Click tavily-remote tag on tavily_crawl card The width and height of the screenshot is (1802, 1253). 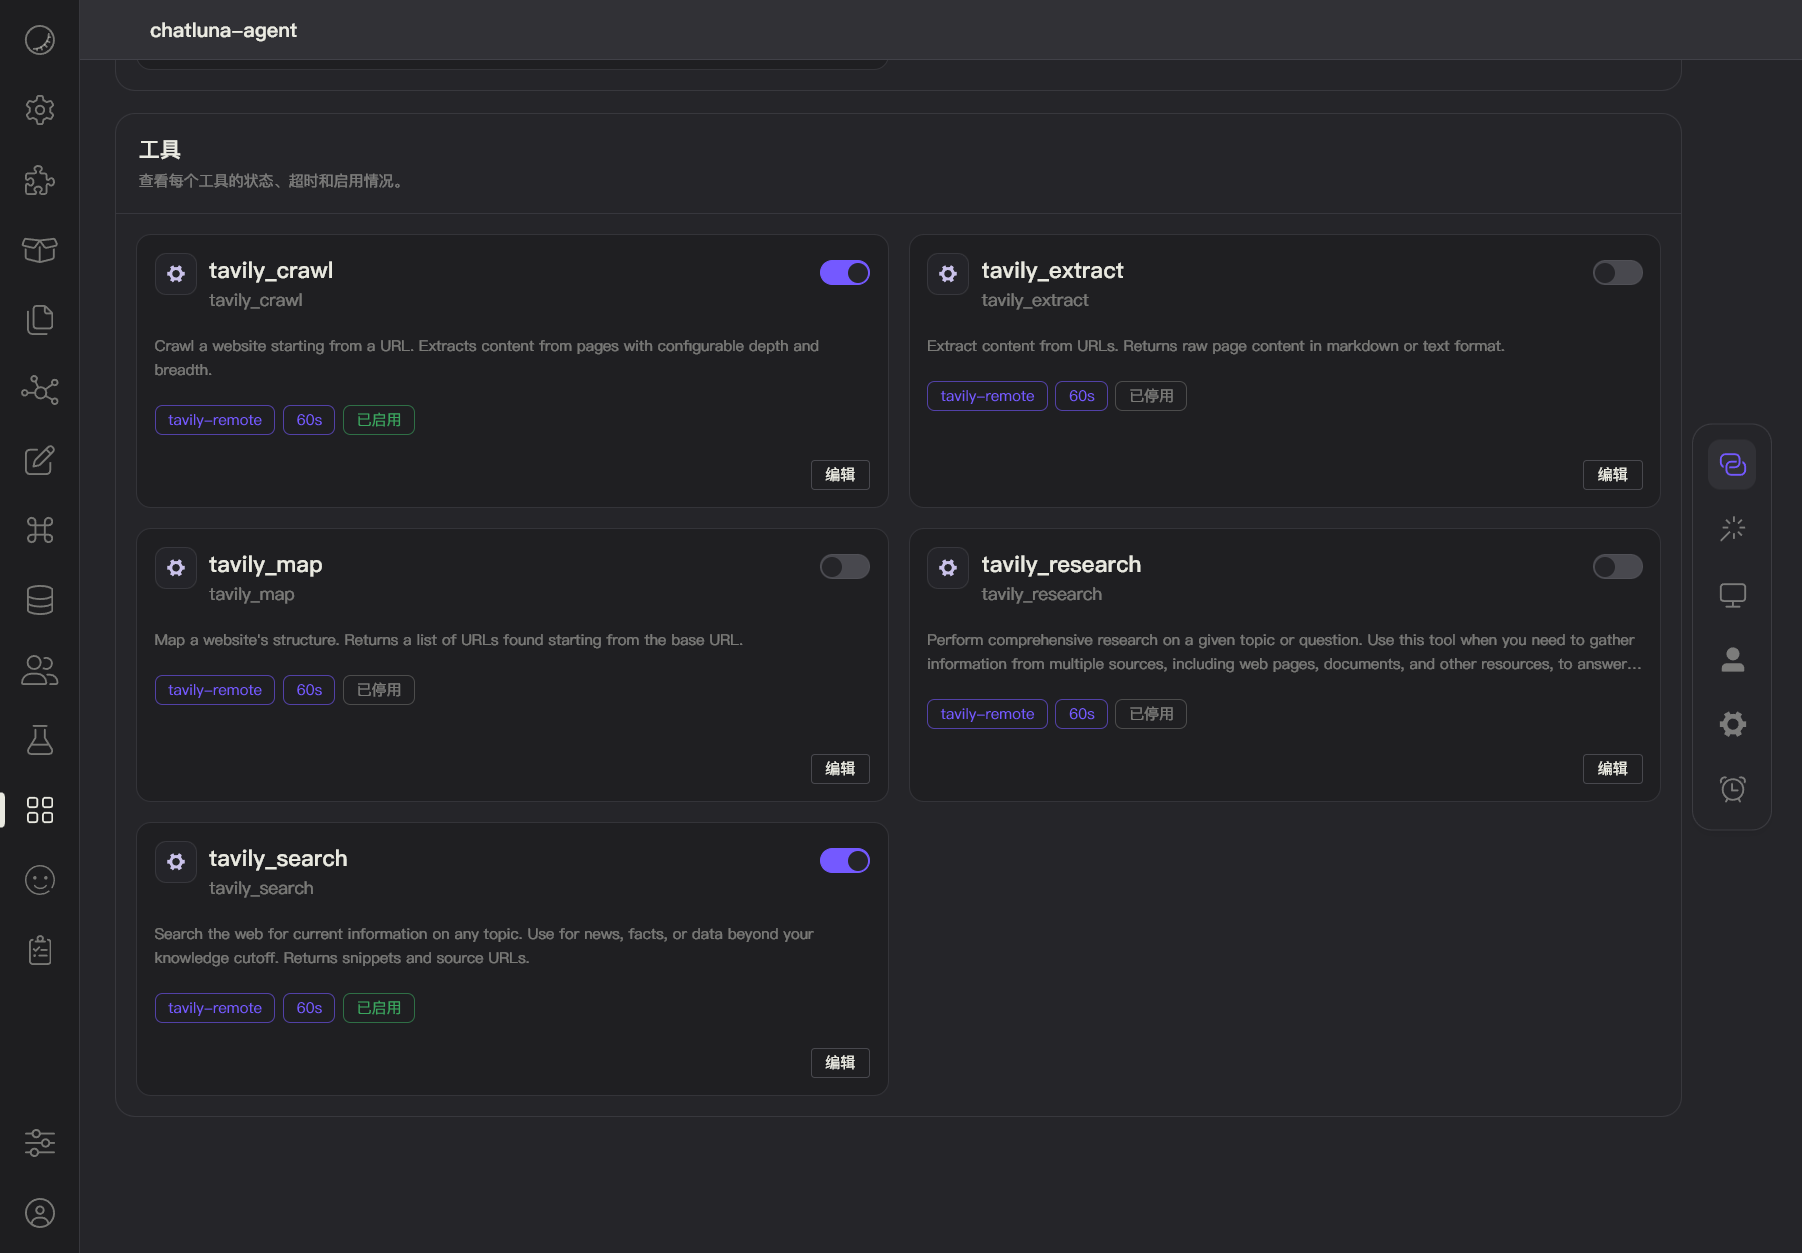[215, 420]
